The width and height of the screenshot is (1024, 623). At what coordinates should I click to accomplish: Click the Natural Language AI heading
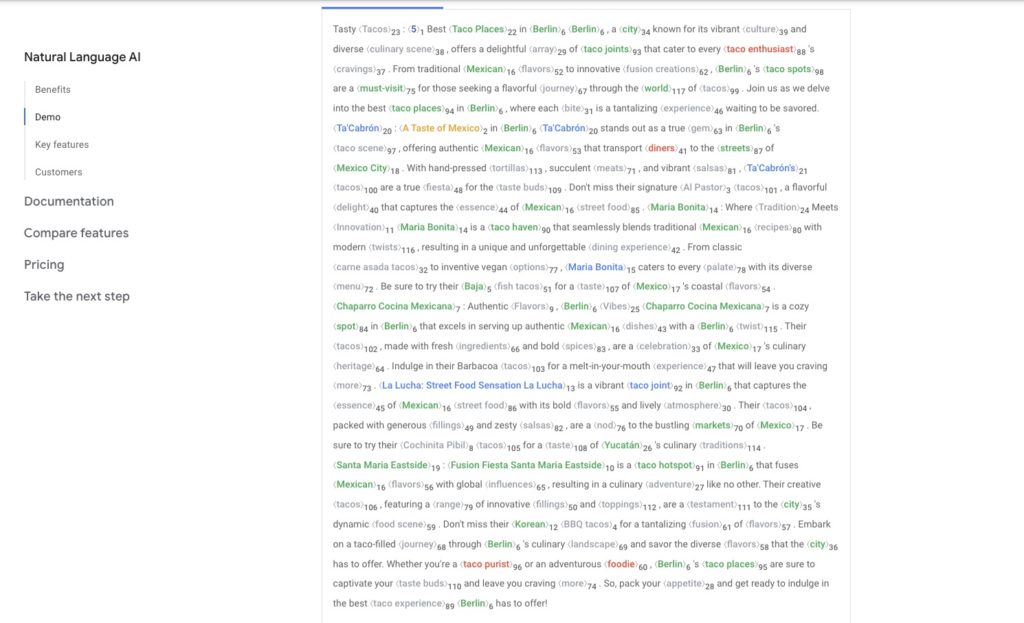82,57
